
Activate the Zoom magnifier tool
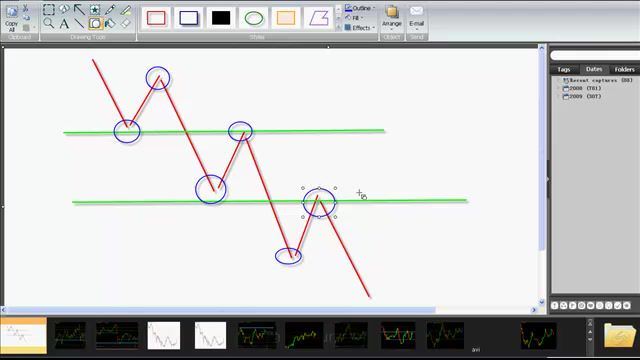(49, 23)
